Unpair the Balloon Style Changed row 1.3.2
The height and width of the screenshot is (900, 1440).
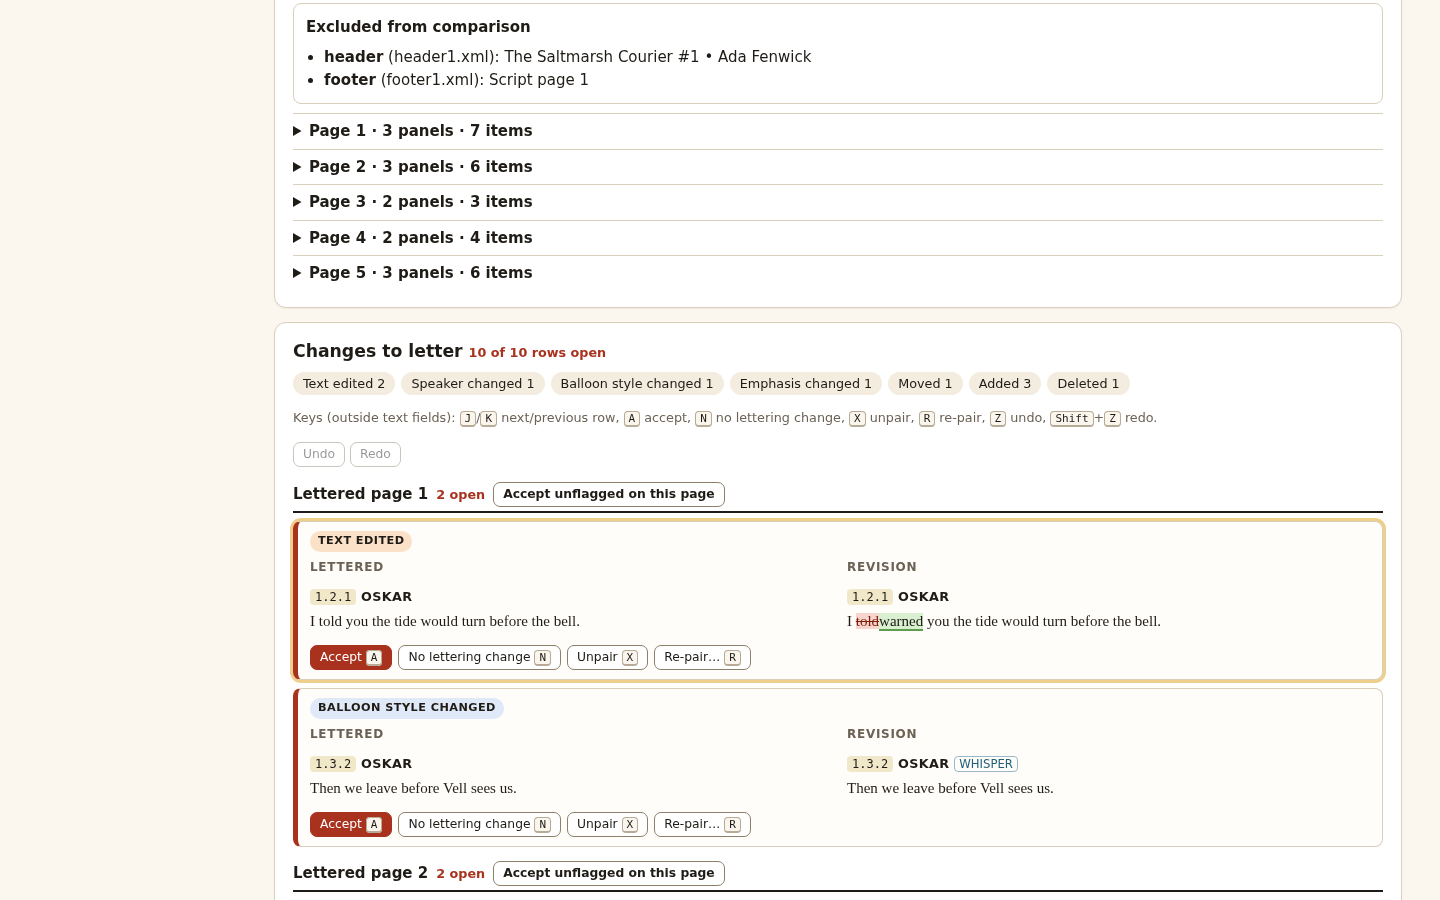[607, 824]
